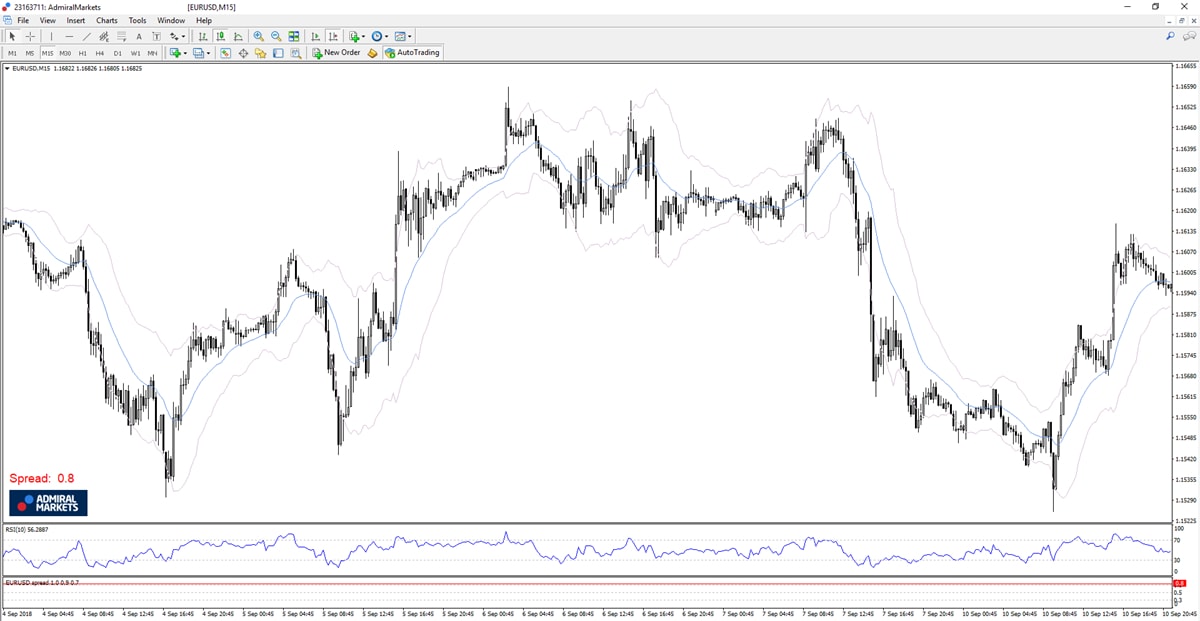Open the View menu
The width and height of the screenshot is (1200, 621).
[47, 20]
